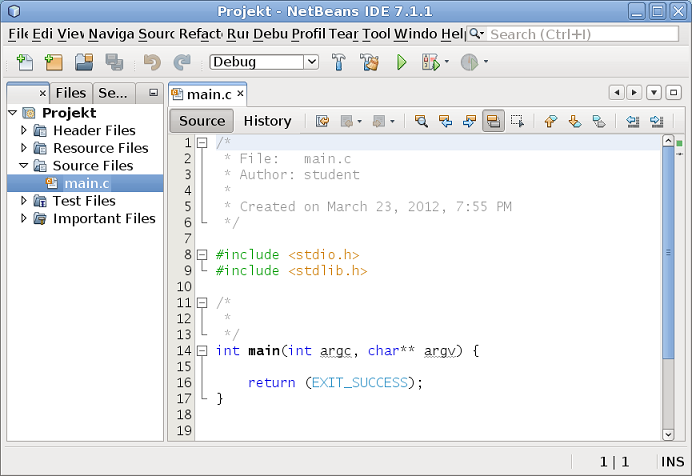Click the Clean and Build icon
692x476 pixels.
point(369,62)
